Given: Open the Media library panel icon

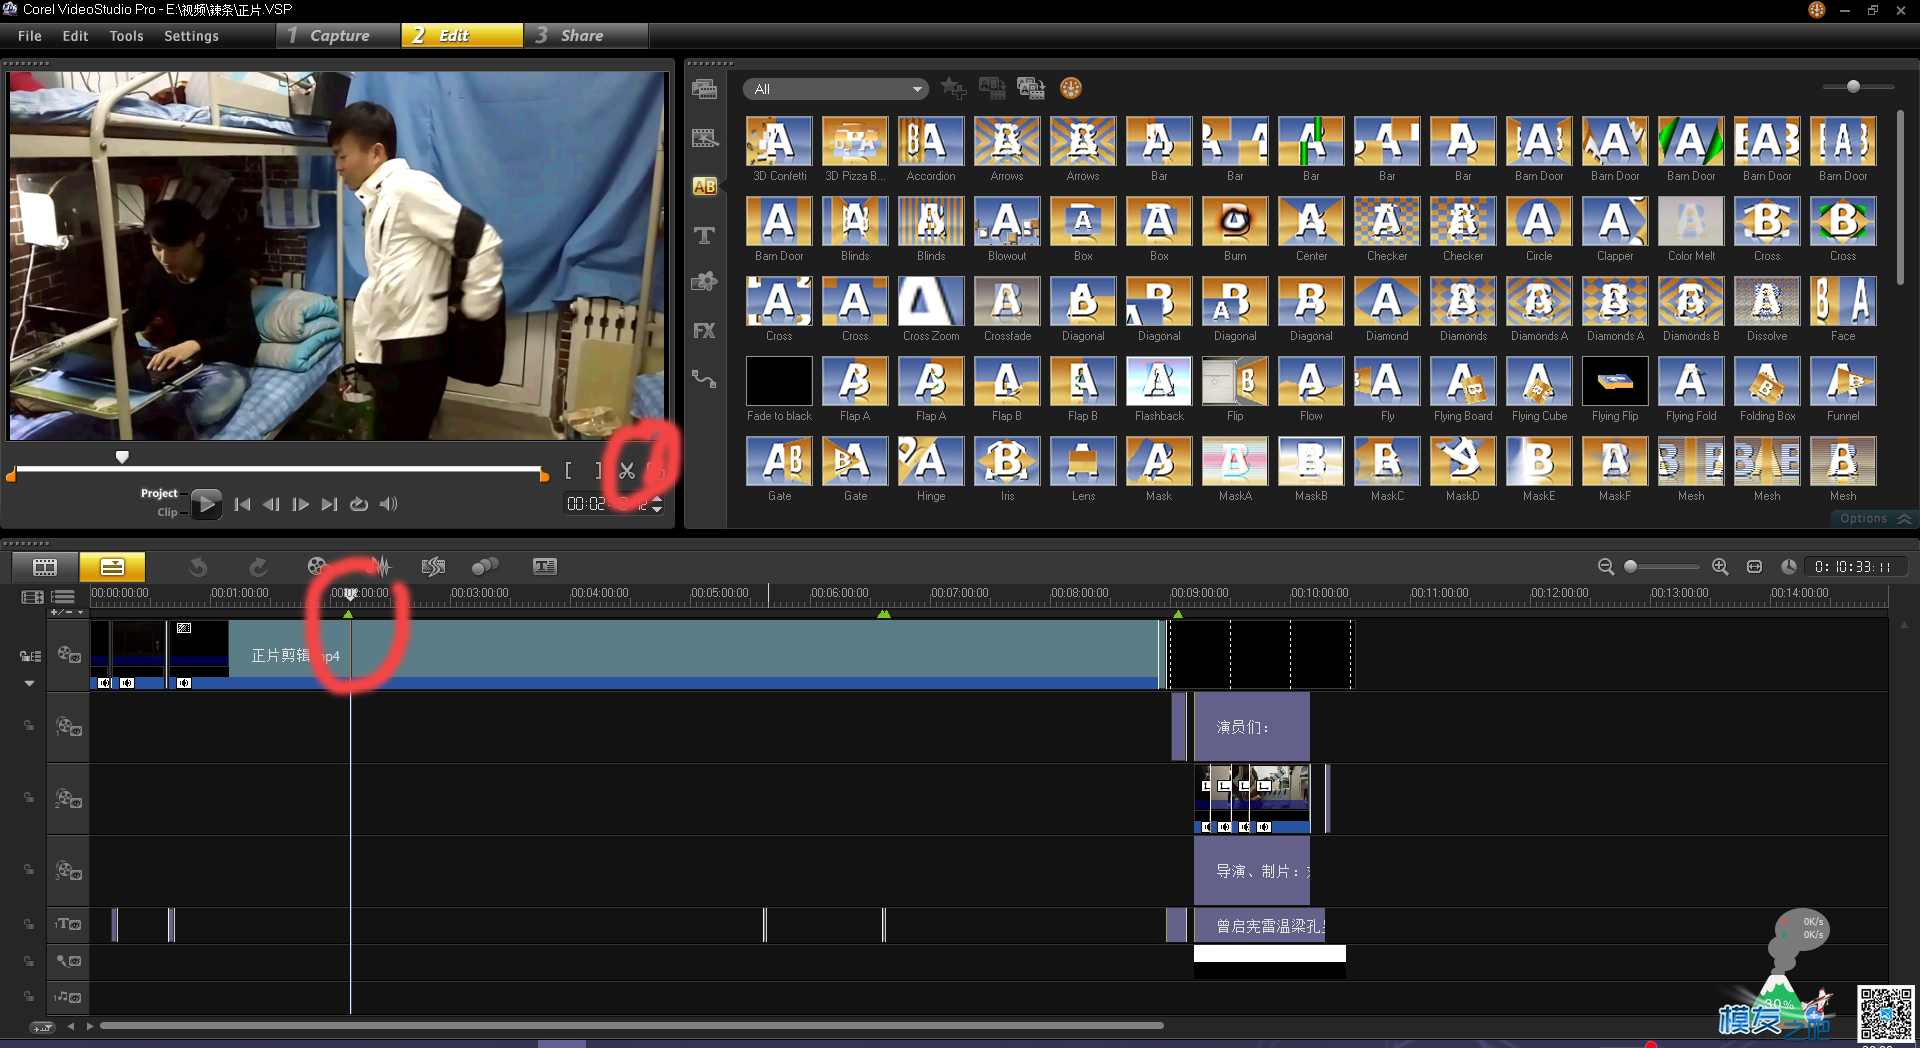Looking at the screenshot, I should 704,89.
